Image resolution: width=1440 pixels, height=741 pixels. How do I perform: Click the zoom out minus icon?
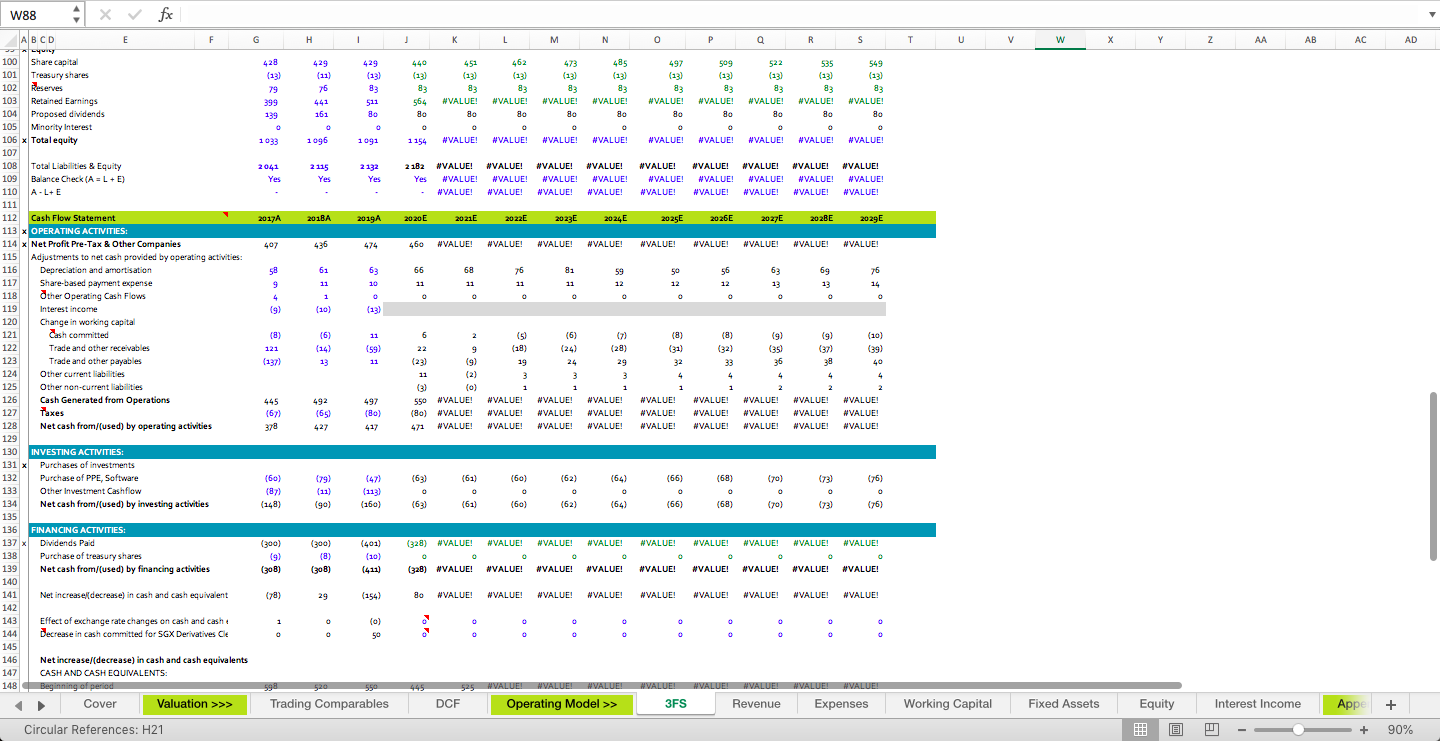[1243, 730]
